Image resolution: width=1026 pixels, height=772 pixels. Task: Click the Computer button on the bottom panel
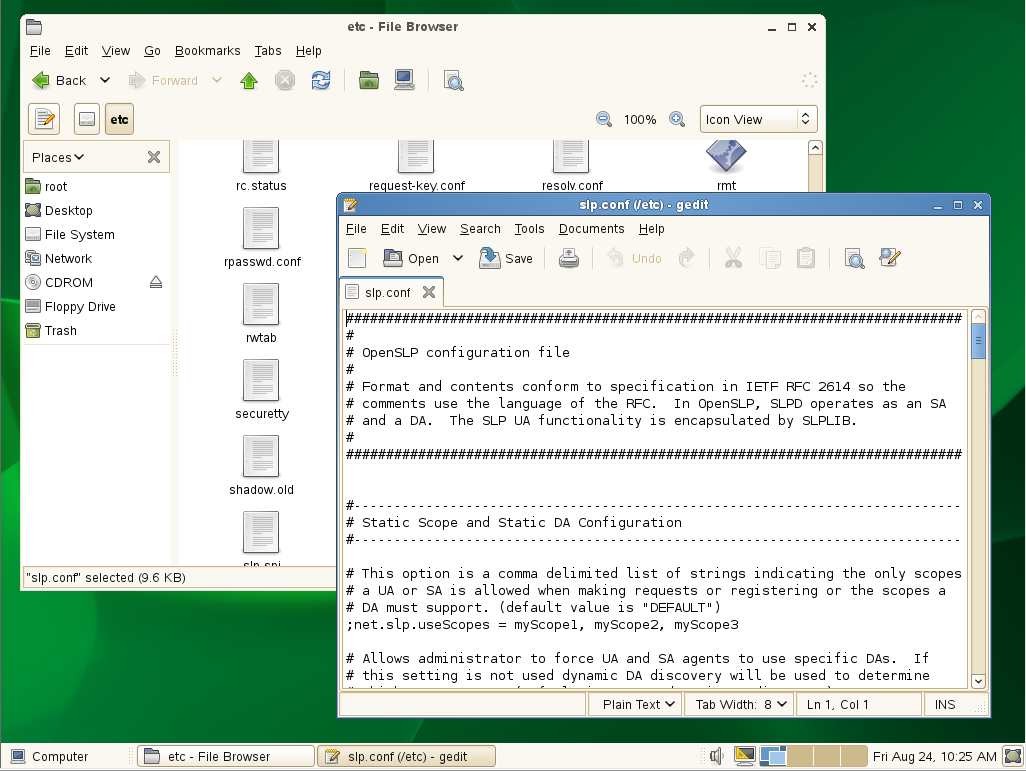[50, 757]
